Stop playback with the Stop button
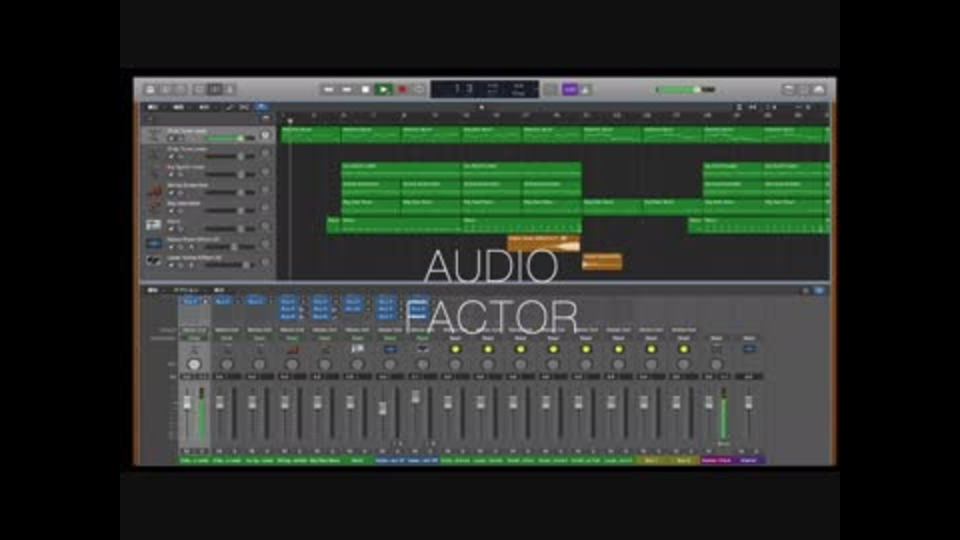The width and height of the screenshot is (960, 540). [x=366, y=89]
